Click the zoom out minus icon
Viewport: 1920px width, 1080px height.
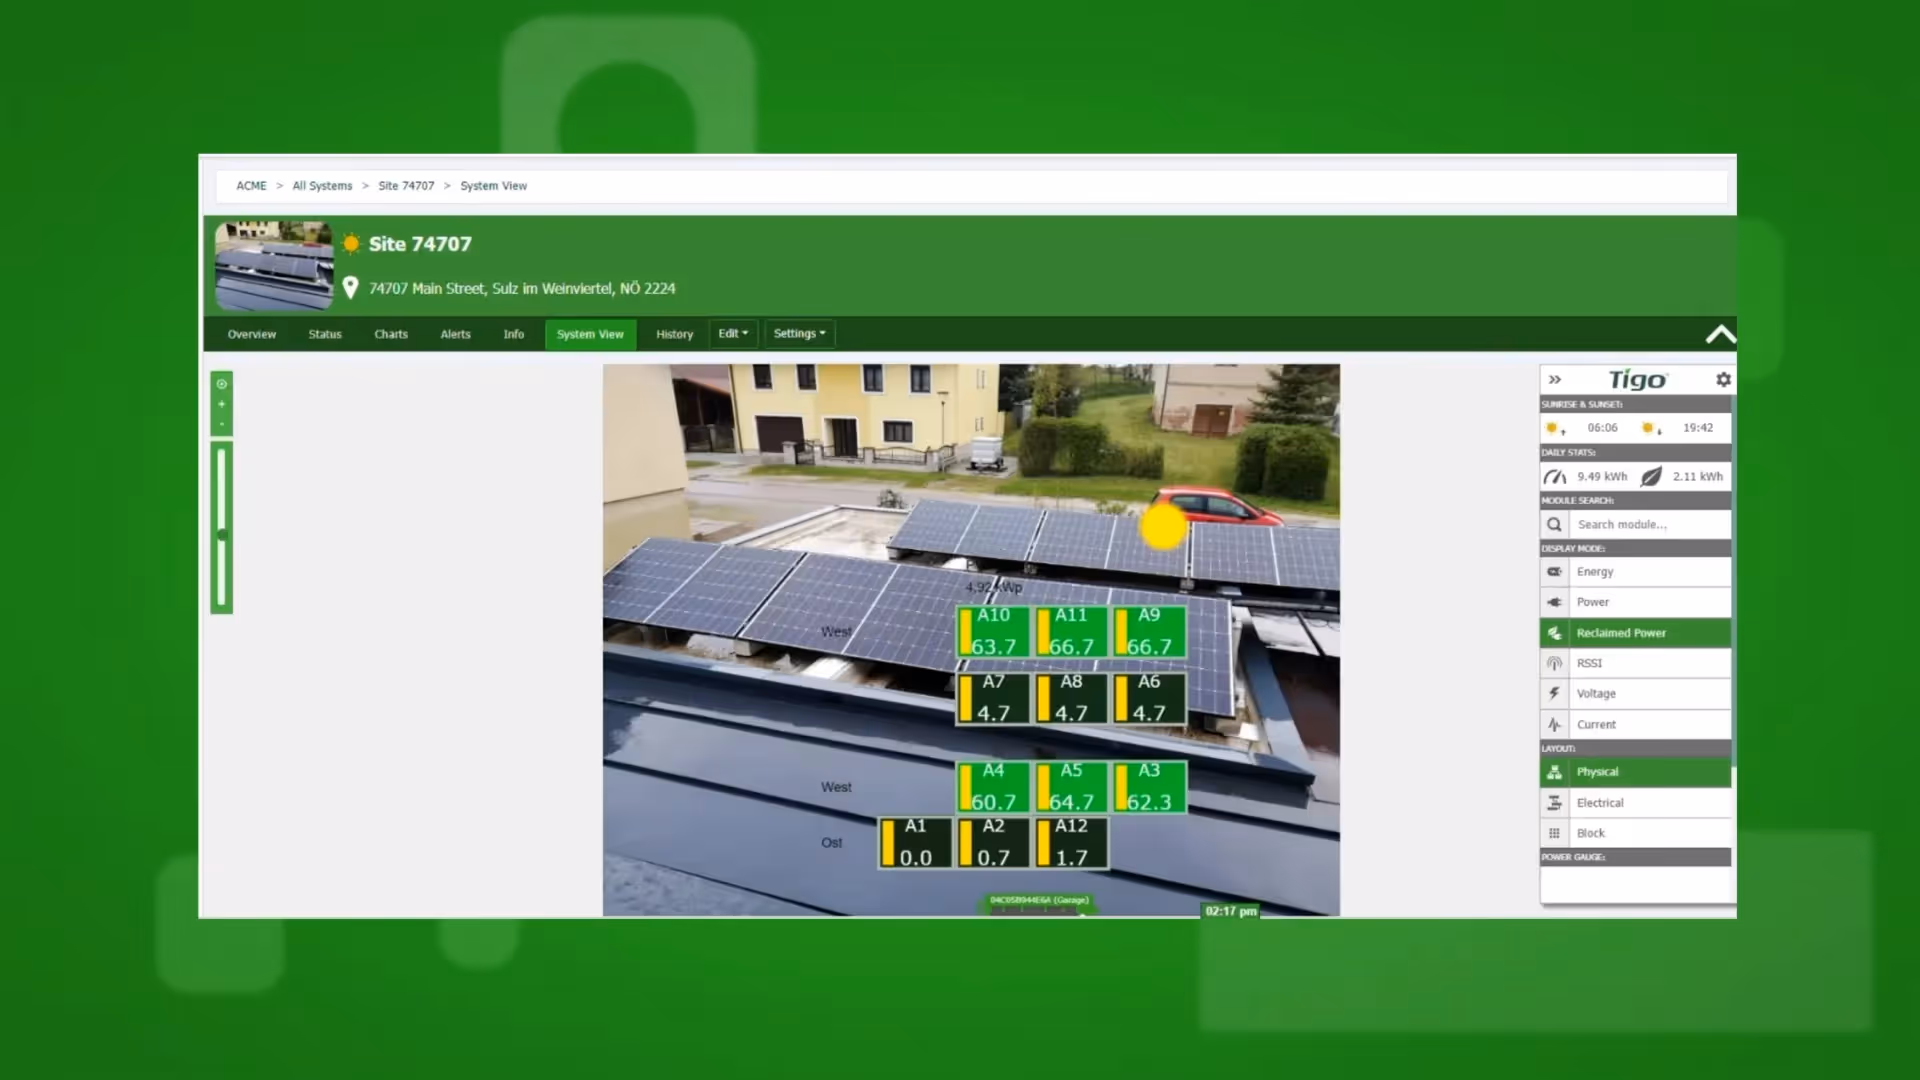[222, 424]
